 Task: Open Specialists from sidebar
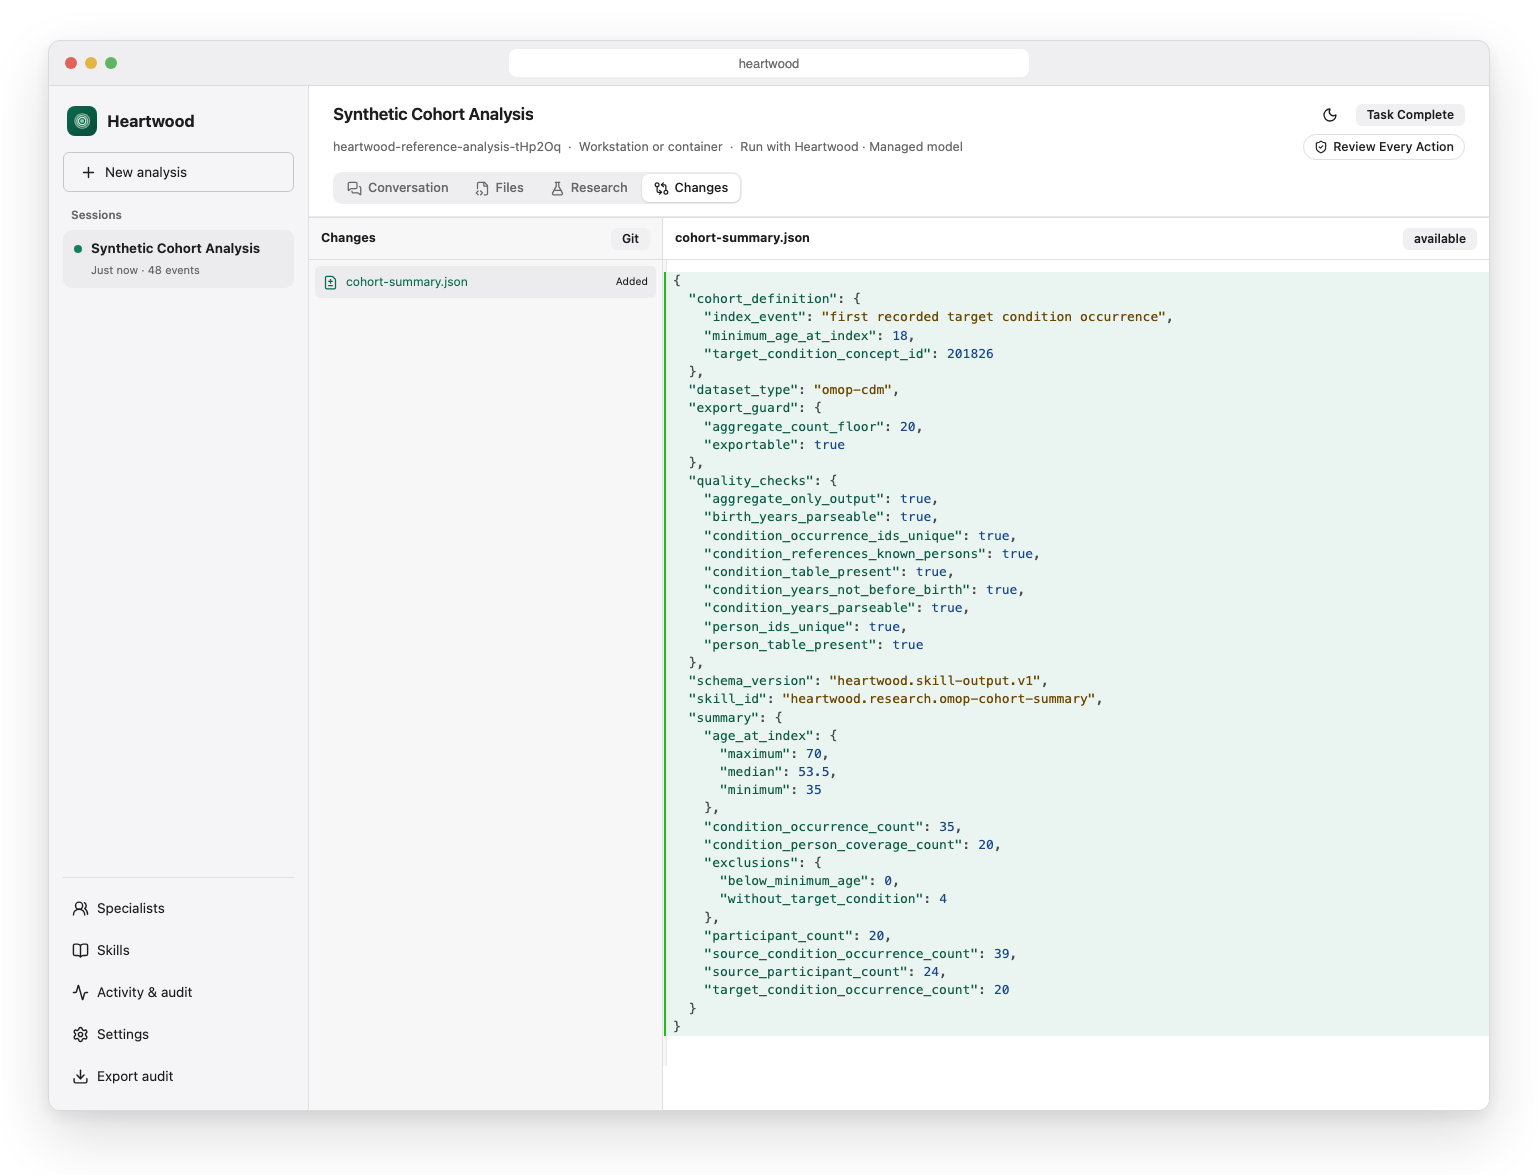(x=178, y=909)
